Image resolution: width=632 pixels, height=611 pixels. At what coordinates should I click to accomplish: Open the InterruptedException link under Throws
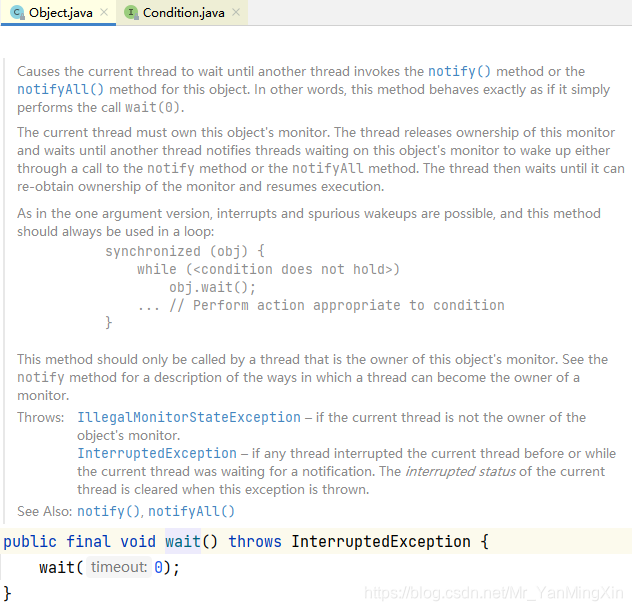(157, 453)
